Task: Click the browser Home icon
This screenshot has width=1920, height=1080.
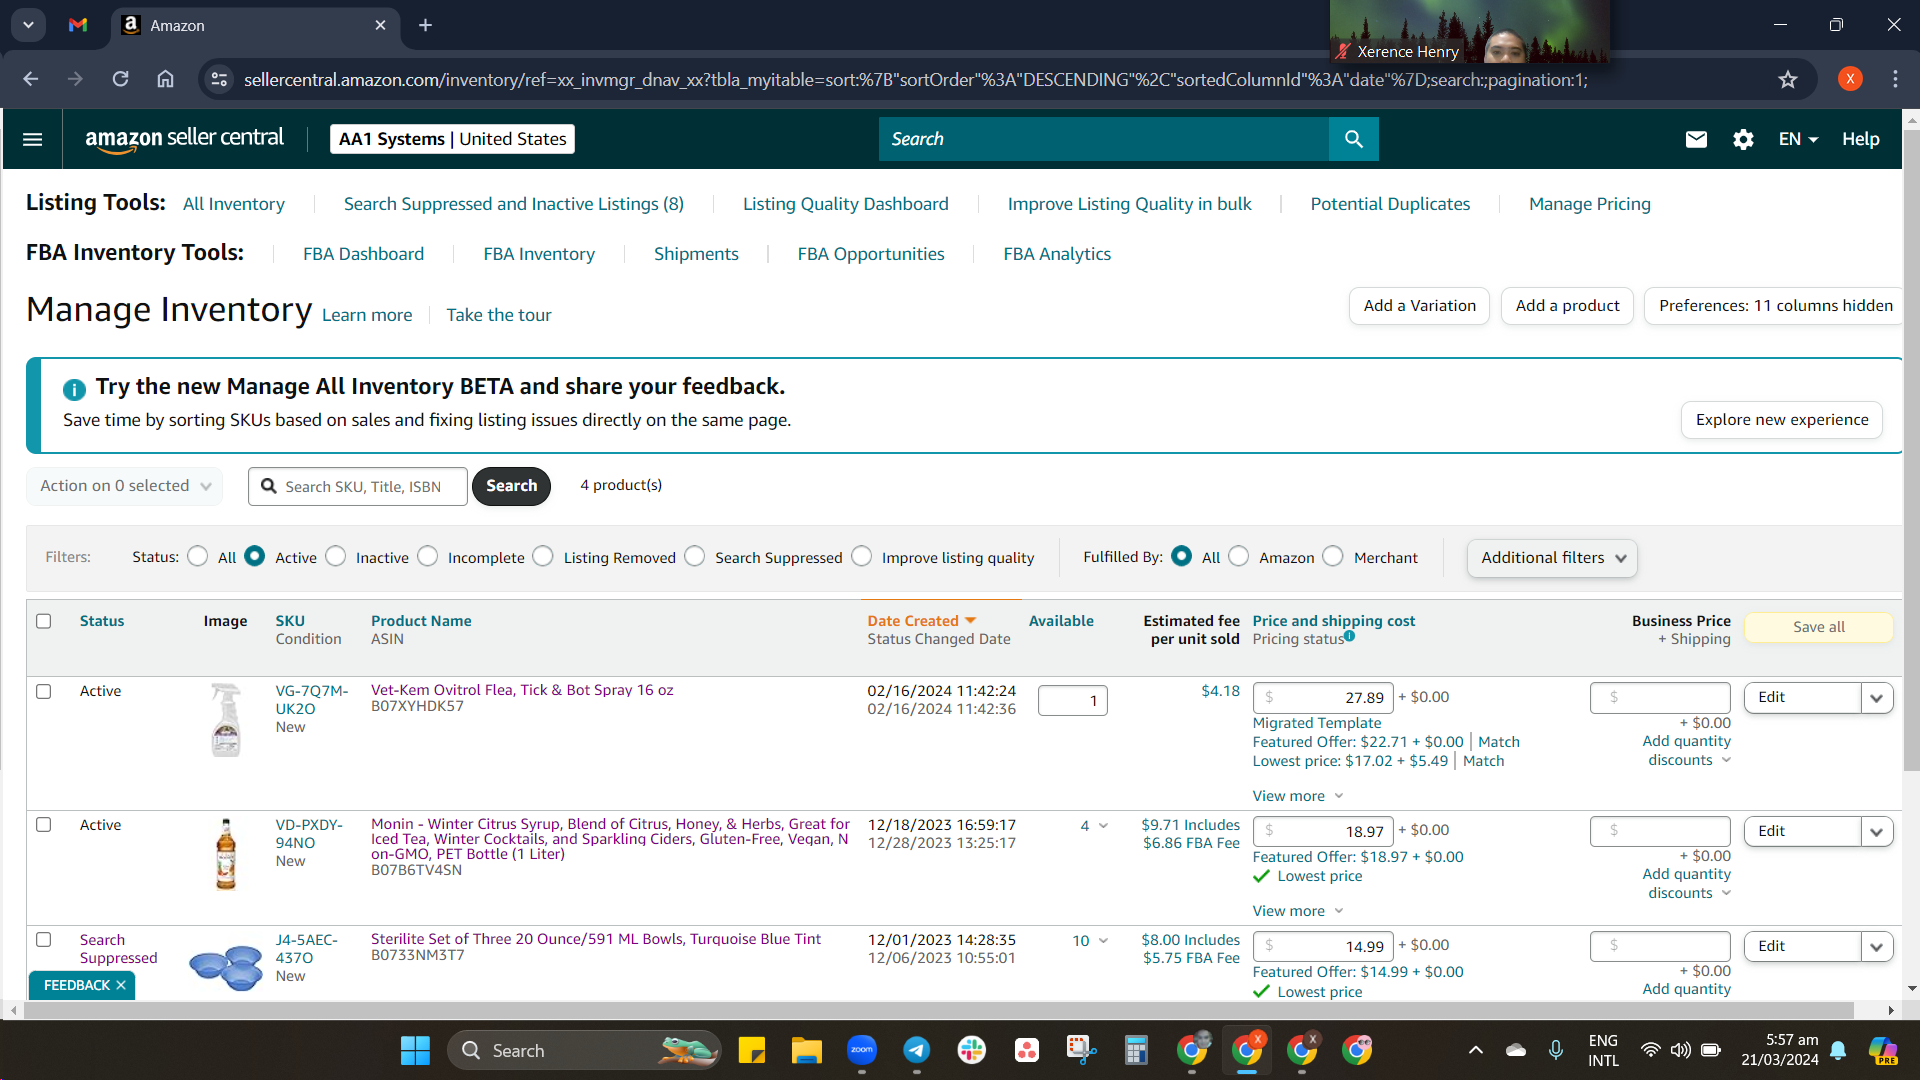Action: click(x=166, y=79)
